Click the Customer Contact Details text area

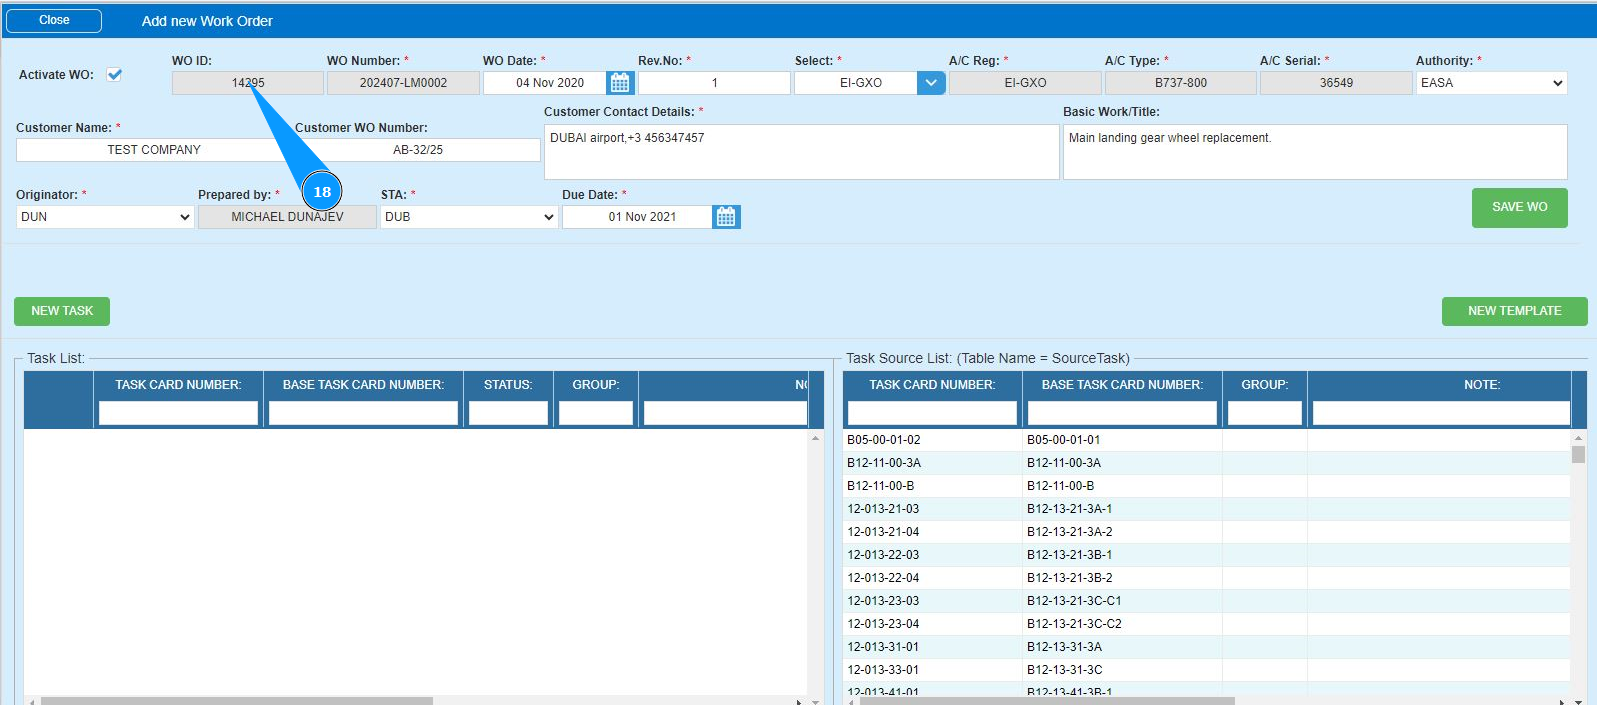[800, 152]
